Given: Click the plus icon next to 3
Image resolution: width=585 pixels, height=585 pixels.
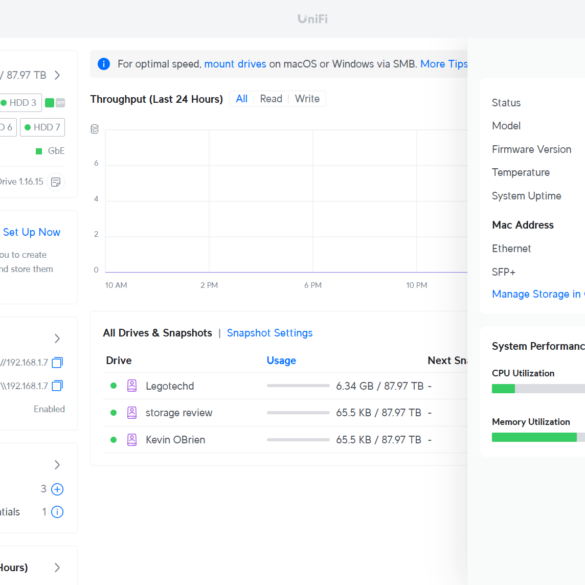Looking at the screenshot, I should (x=57, y=489).
